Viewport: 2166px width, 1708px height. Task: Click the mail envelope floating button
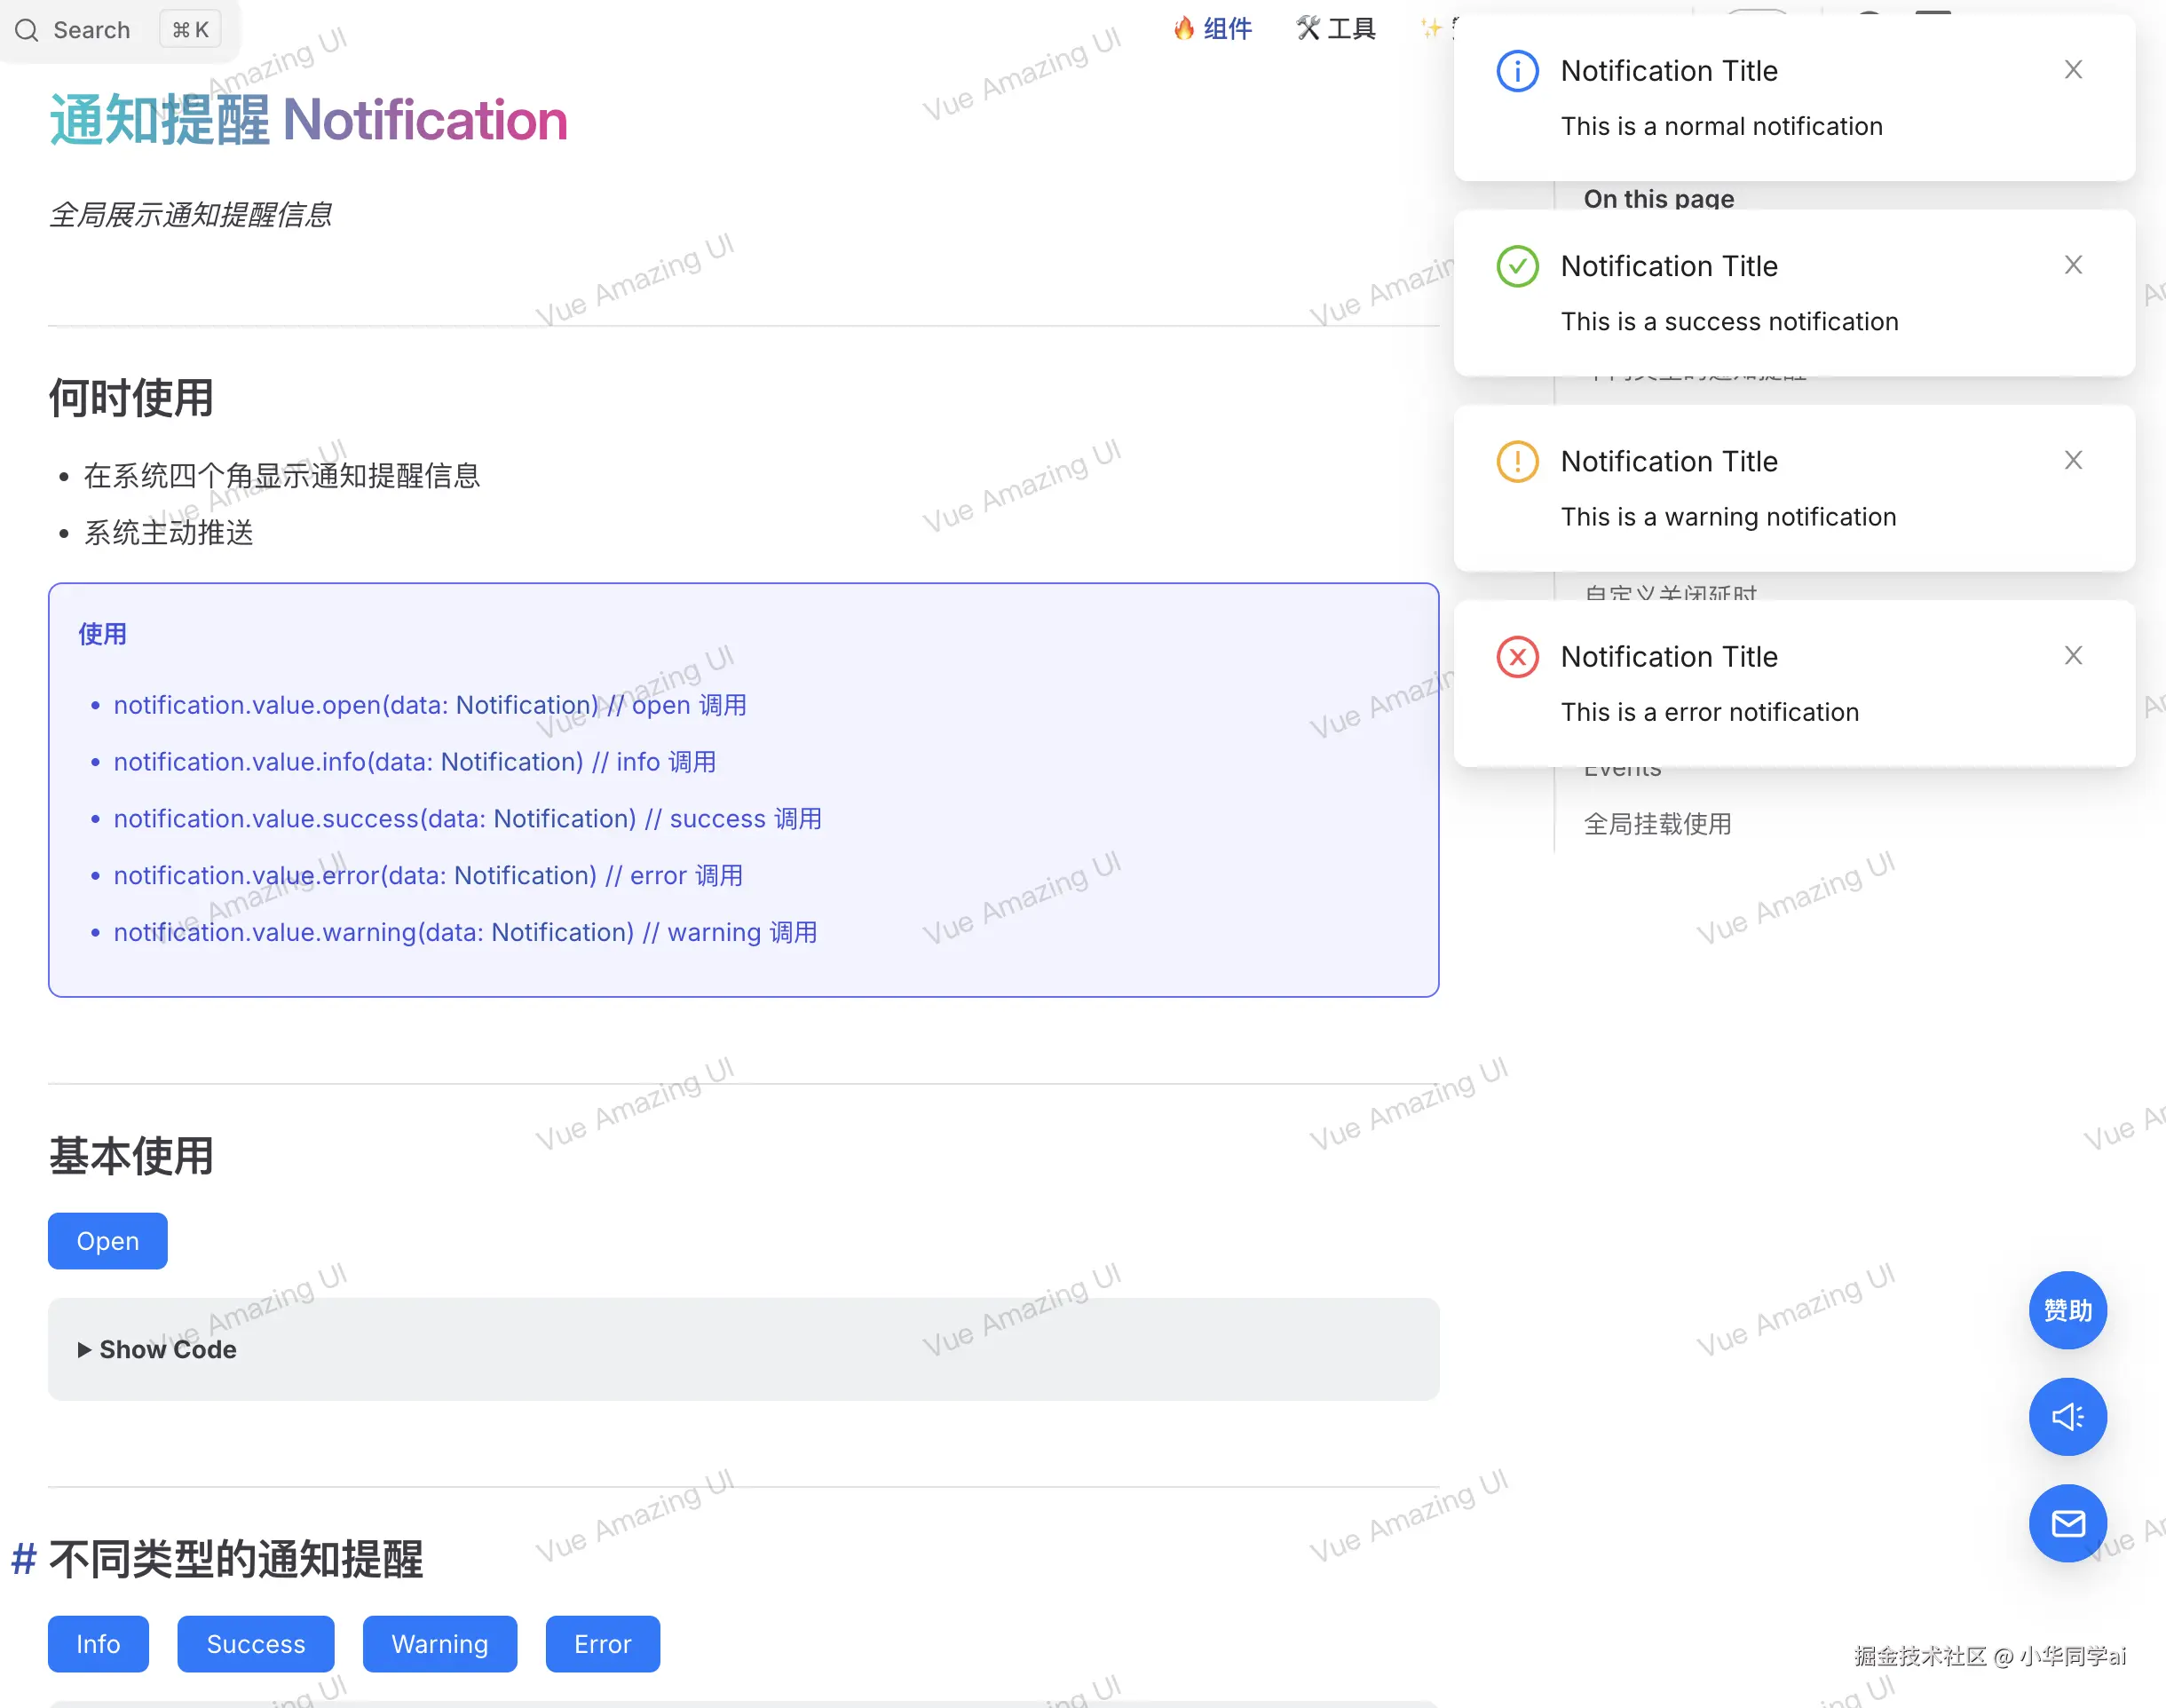point(2067,1522)
